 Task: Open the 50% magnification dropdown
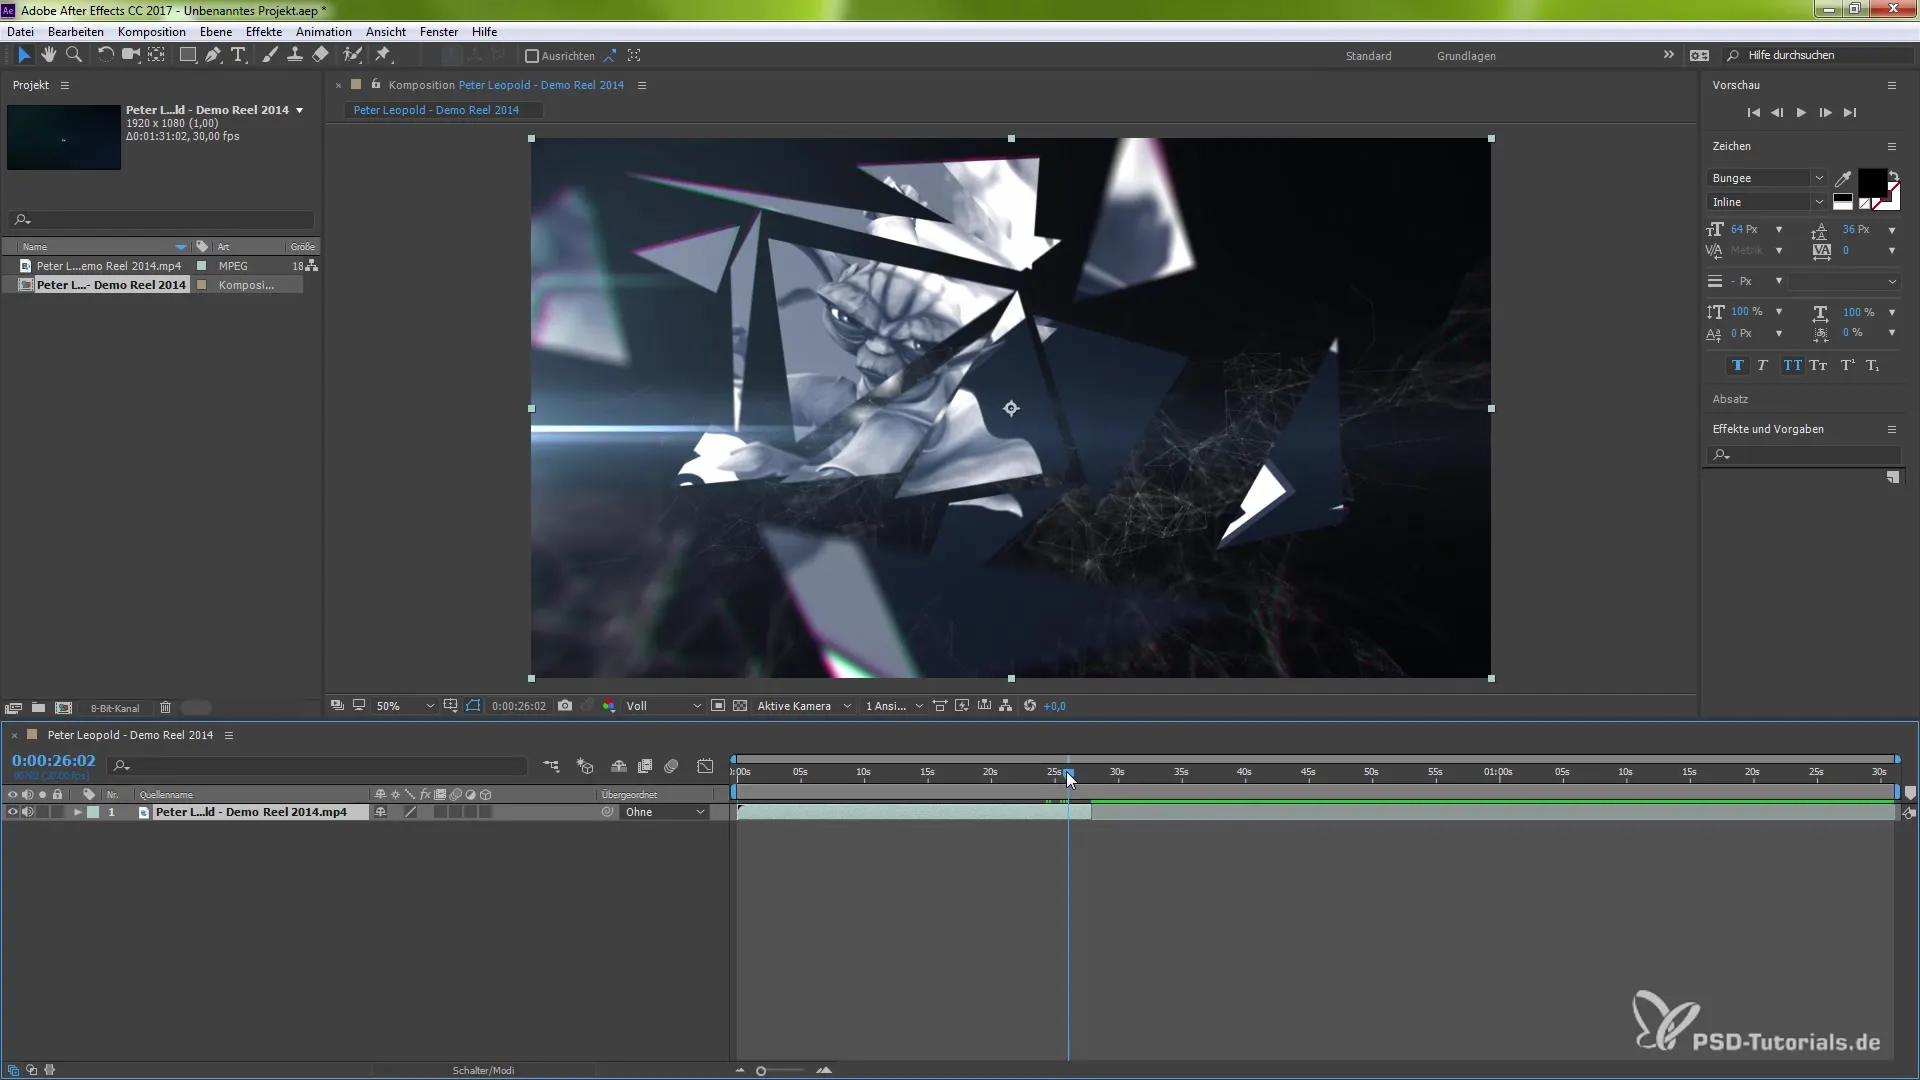point(404,706)
